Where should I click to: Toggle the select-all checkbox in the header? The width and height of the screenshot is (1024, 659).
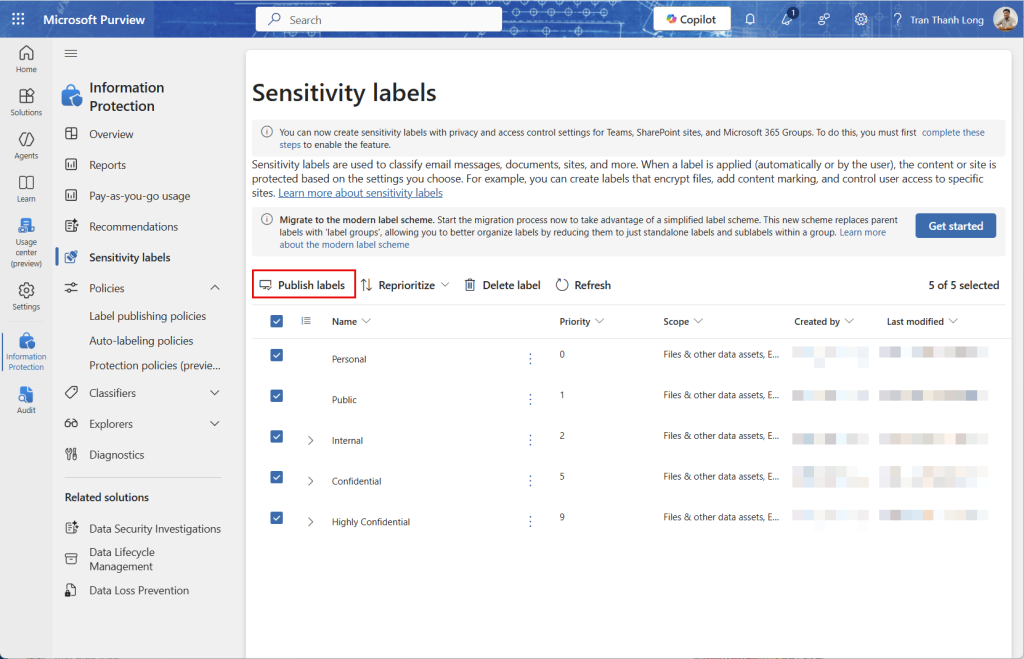point(277,321)
